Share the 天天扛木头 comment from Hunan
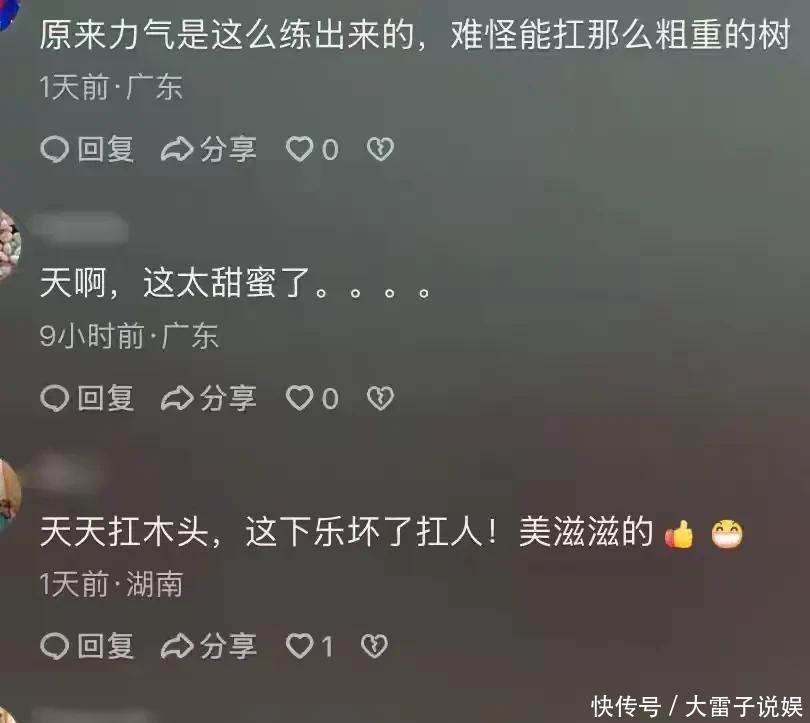Viewport: 810px width, 723px height. (209, 646)
